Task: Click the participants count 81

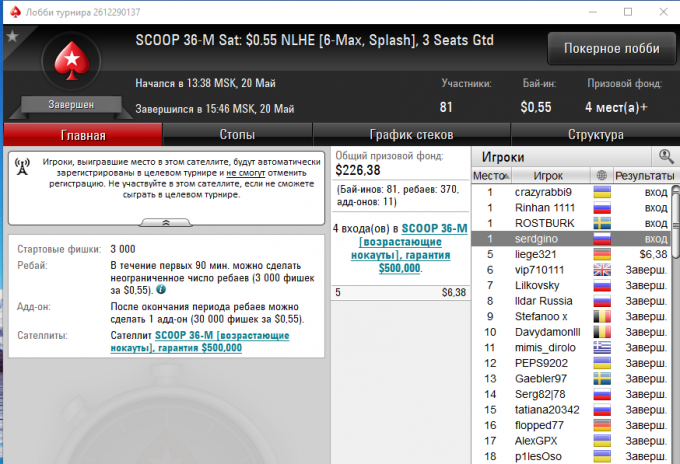Action: [446, 107]
